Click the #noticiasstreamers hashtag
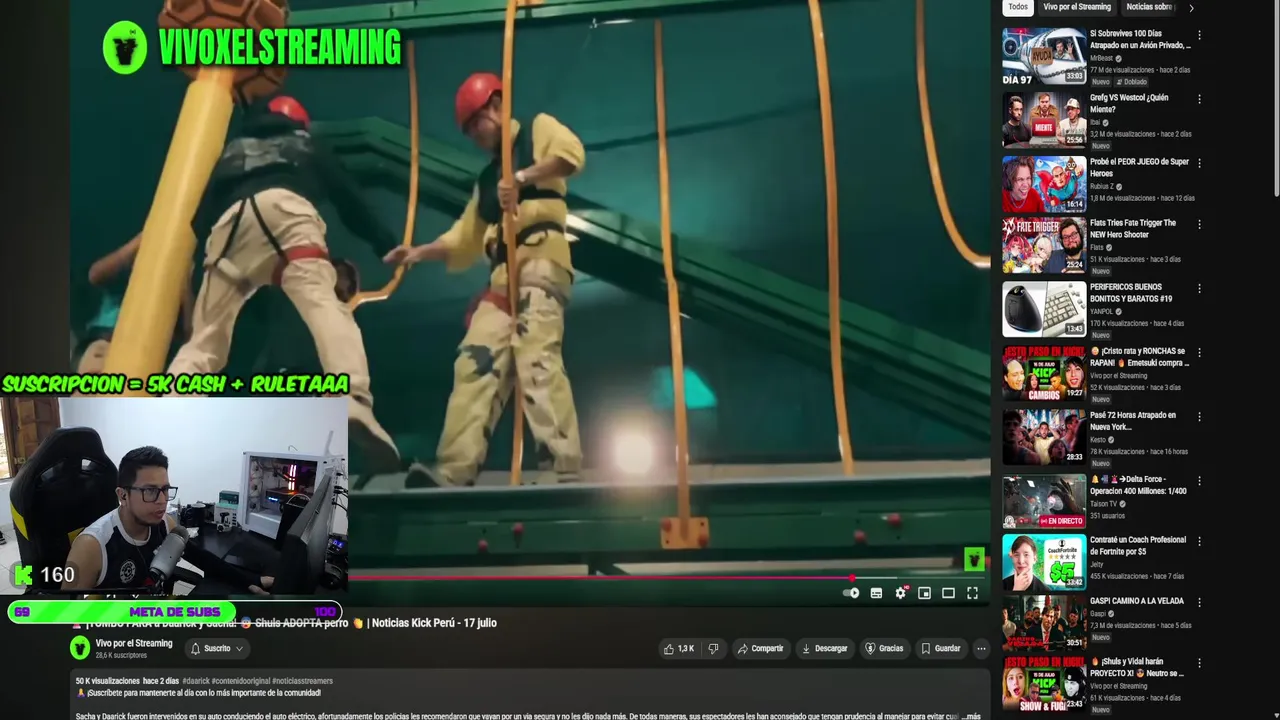This screenshot has height=720, width=1280. click(302, 681)
